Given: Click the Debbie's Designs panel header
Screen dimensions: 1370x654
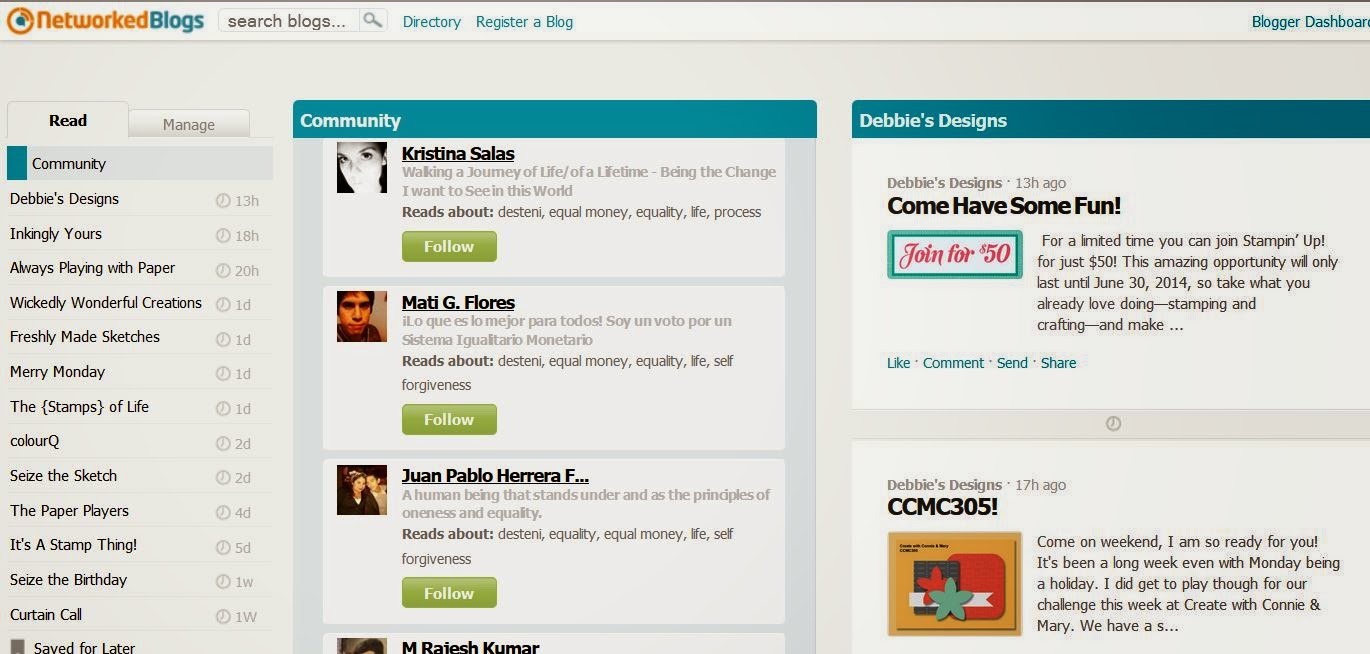Looking at the screenshot, I should tap(1110, 120).
